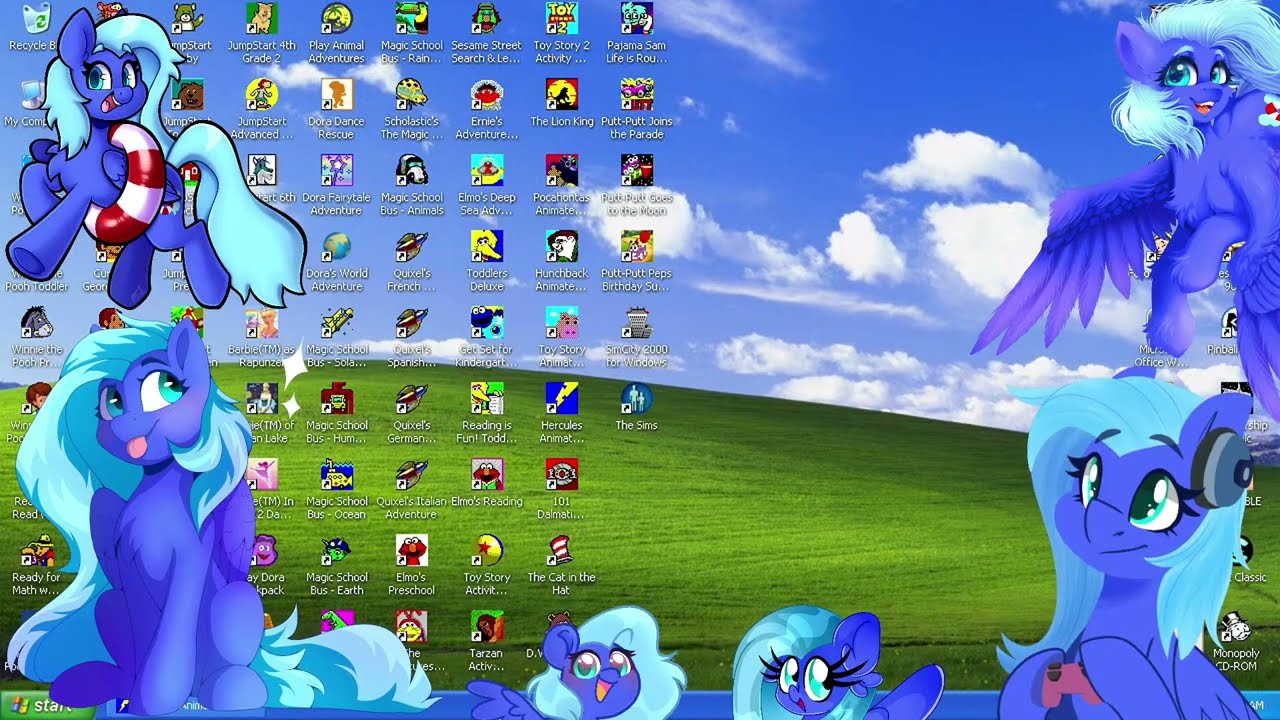Launch Quixel's Italian Adventure shortcut
Viewport: 1280px width, 720px height.
pyautogui.click(x=411, y=489)
